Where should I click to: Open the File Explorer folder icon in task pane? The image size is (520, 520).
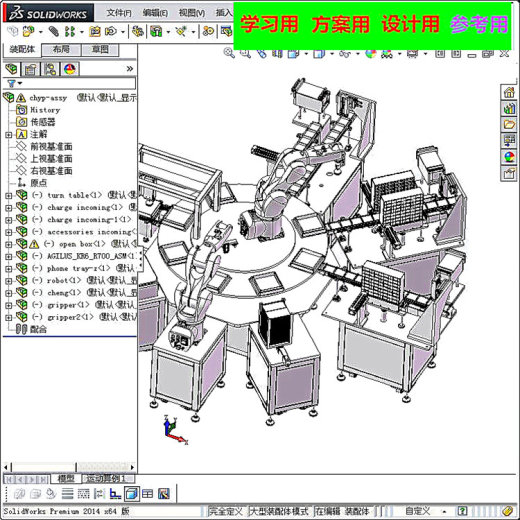[x=509, y=124]
